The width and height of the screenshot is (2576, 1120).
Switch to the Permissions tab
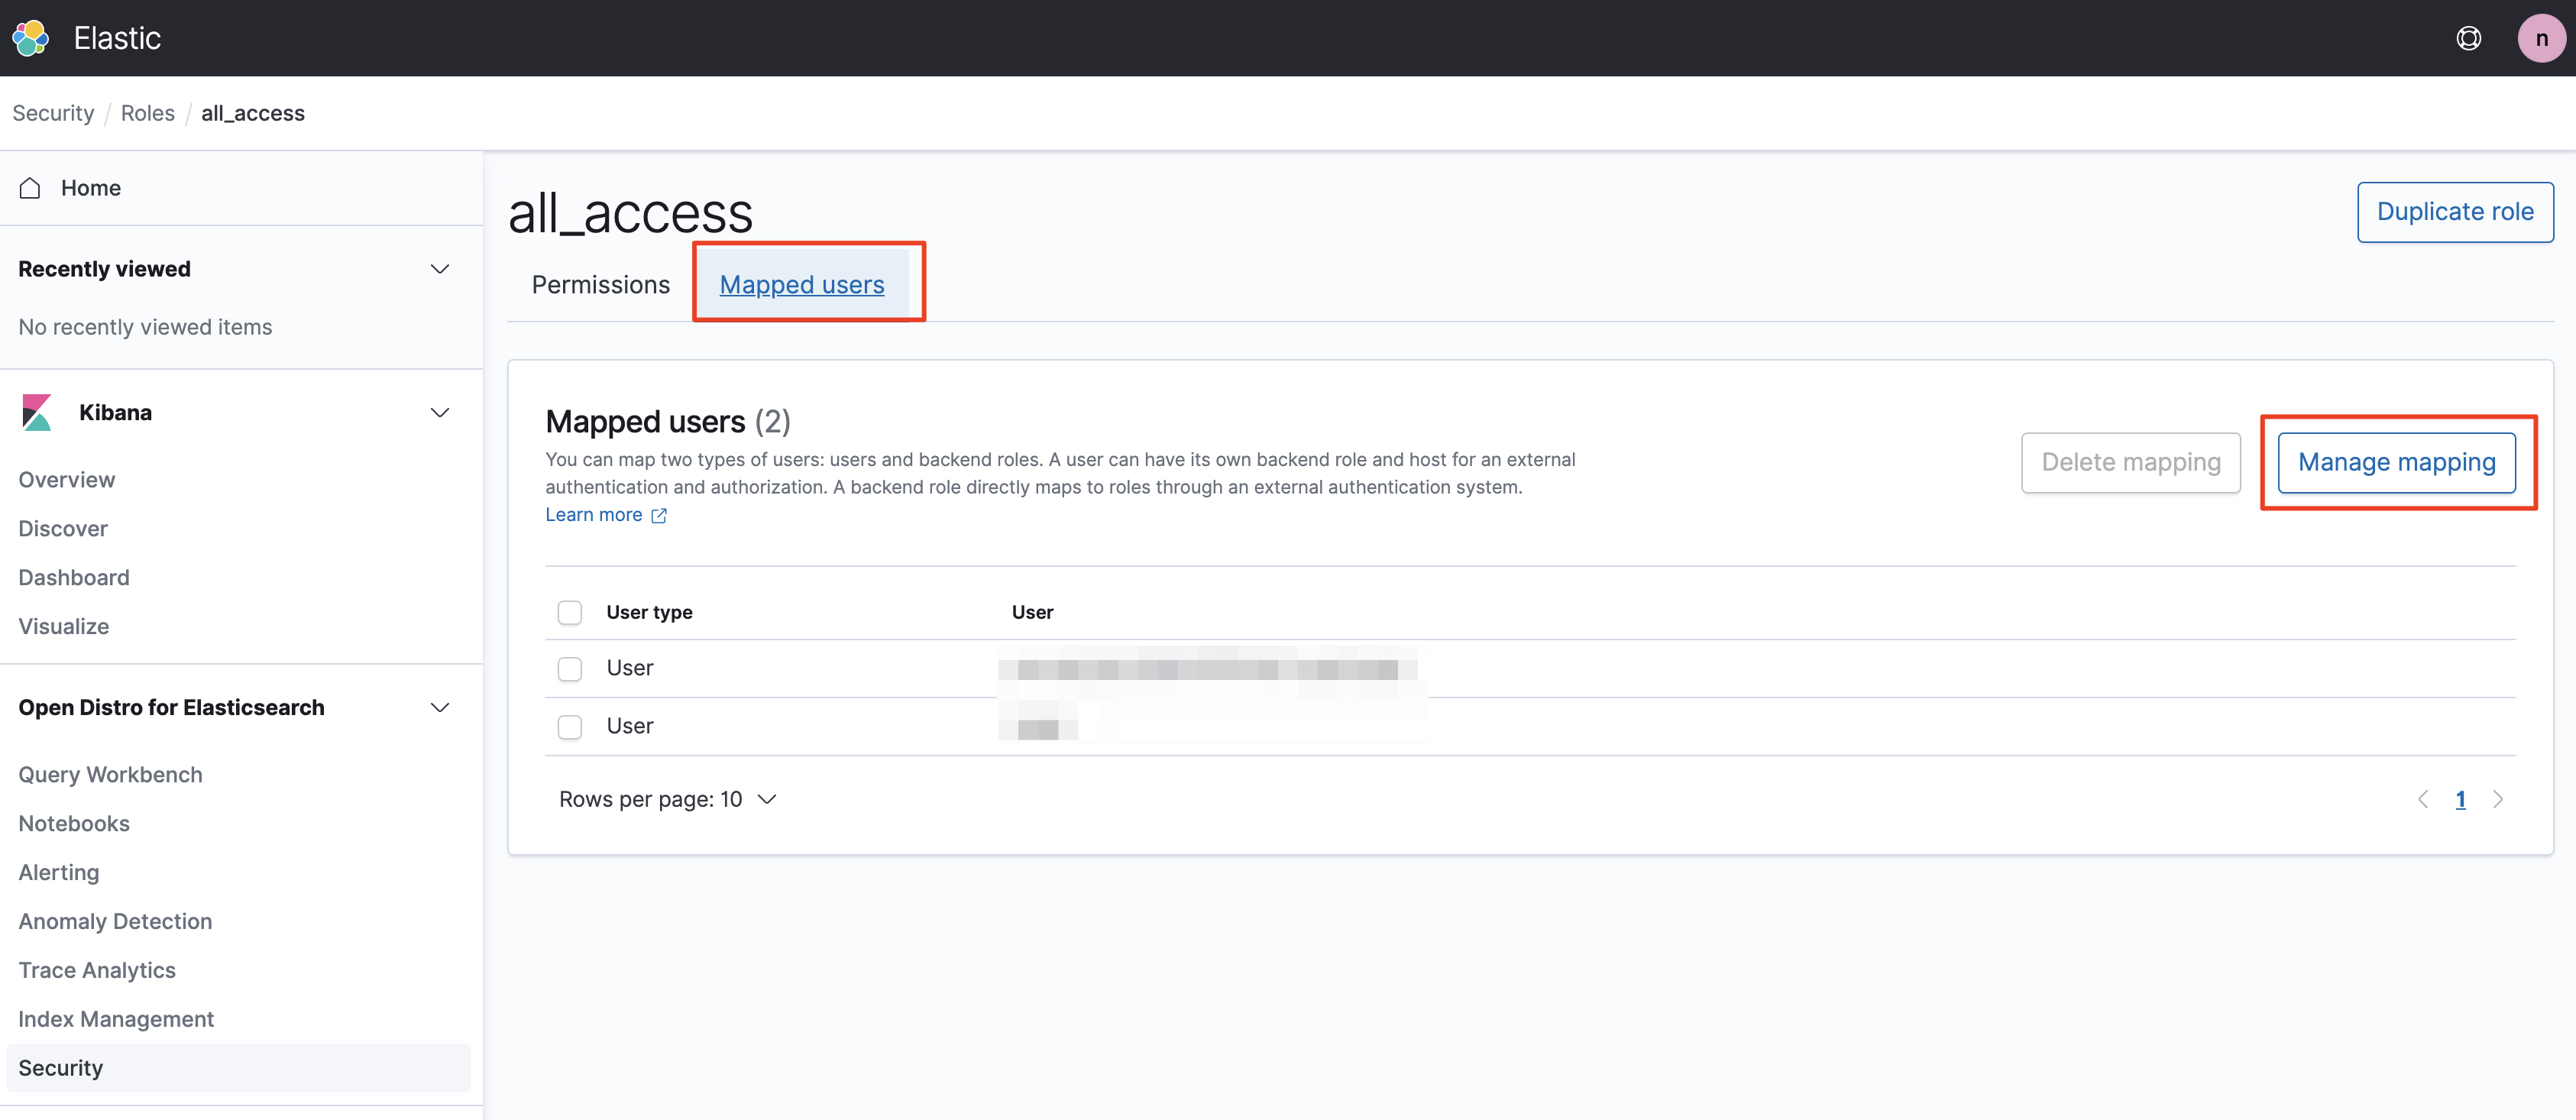tap(600, 285)
